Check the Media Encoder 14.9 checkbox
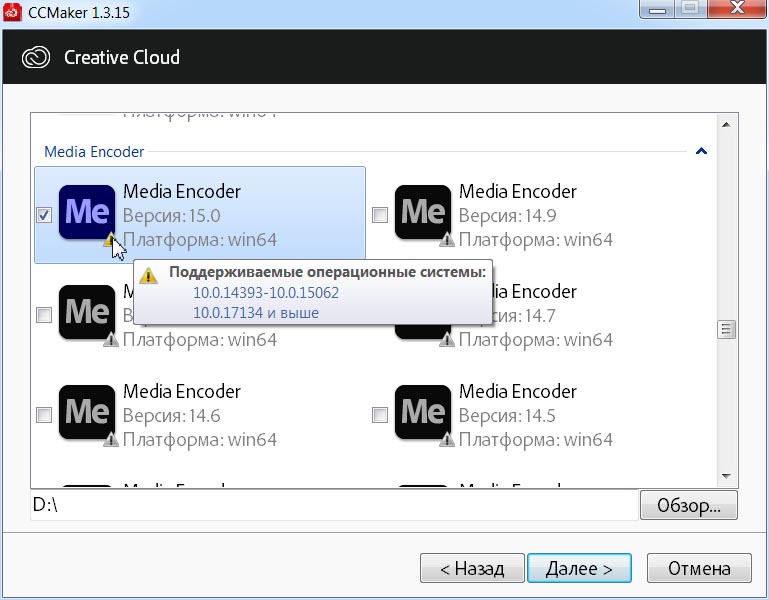 coord(380,215)
